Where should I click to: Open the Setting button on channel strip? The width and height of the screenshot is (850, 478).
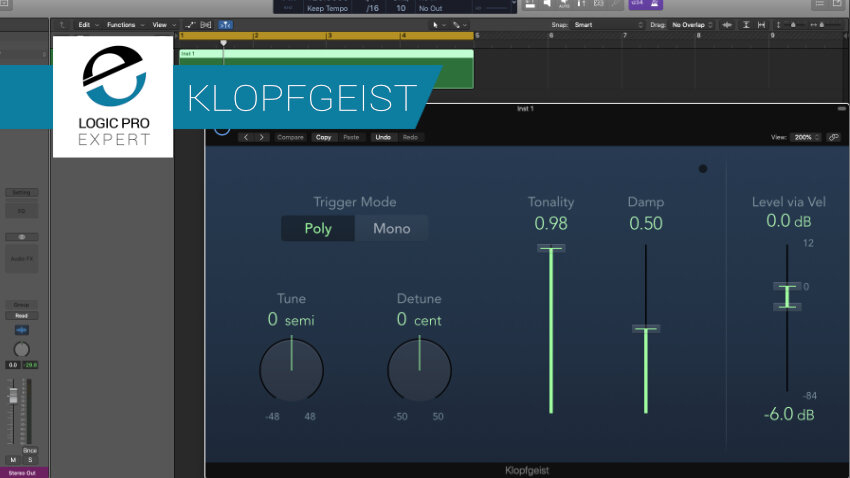click(x=22, y=192)
